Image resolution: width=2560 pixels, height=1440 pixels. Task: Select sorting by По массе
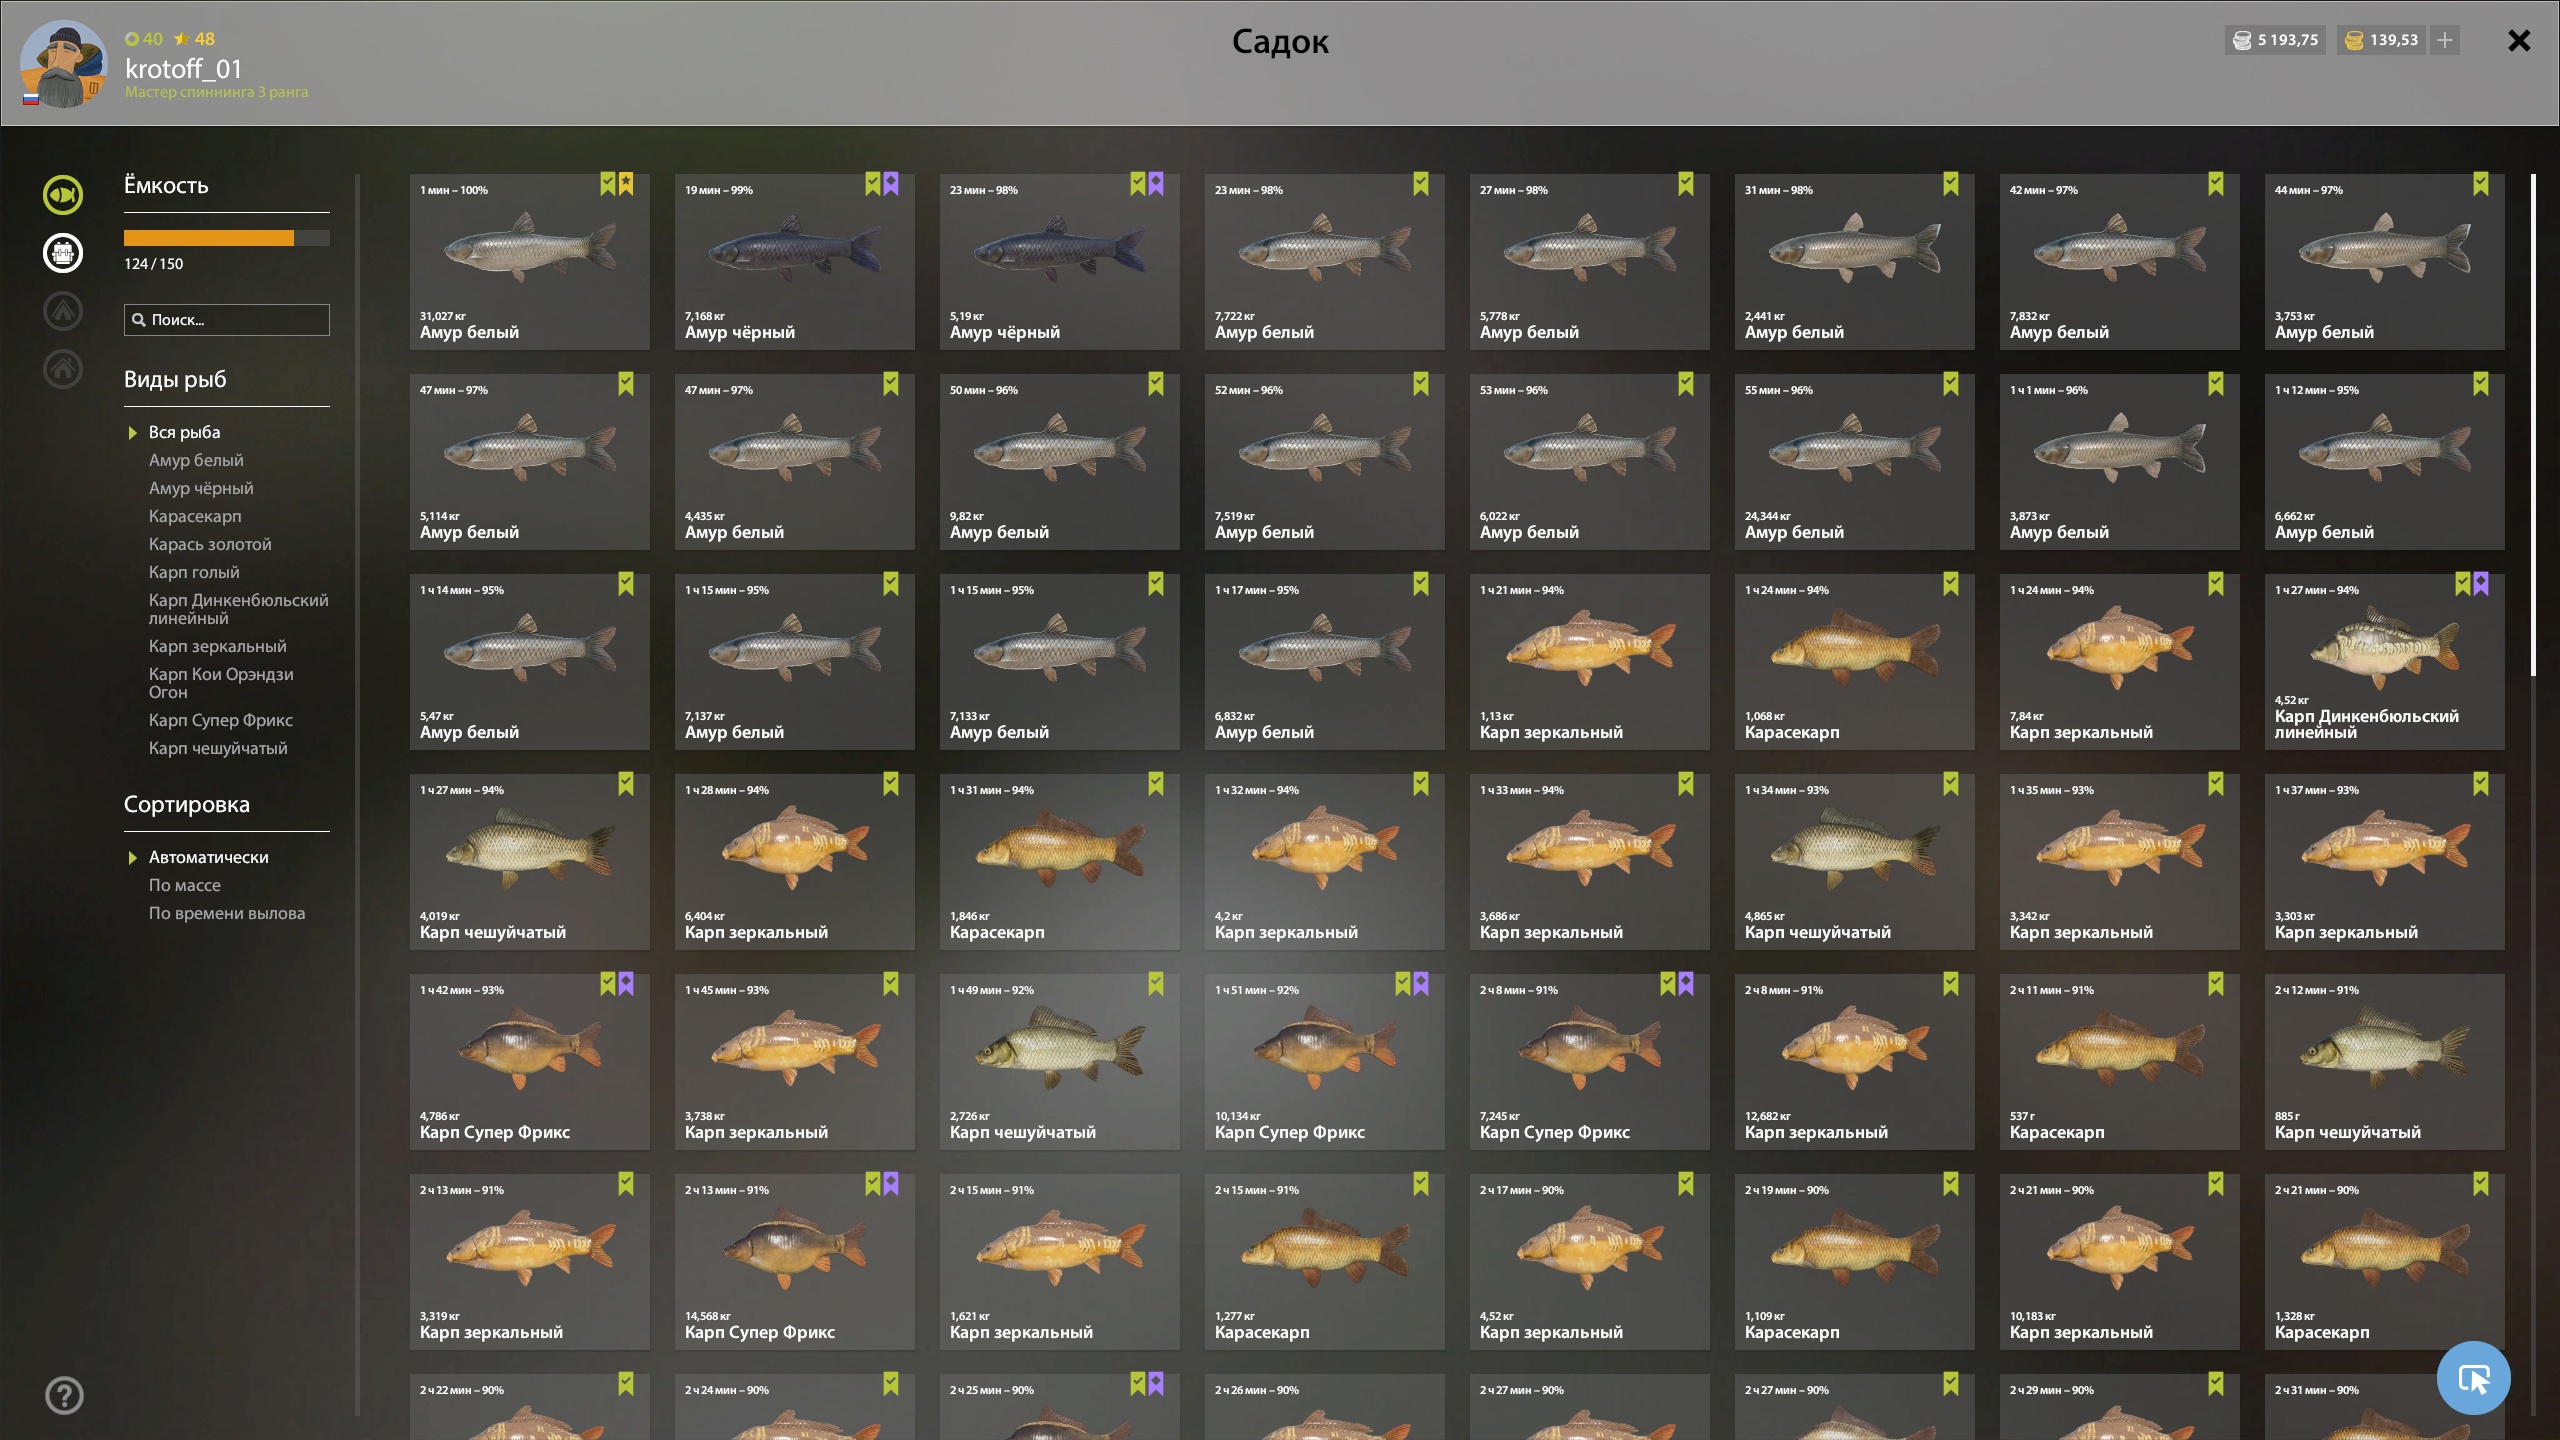coord(185,885)
